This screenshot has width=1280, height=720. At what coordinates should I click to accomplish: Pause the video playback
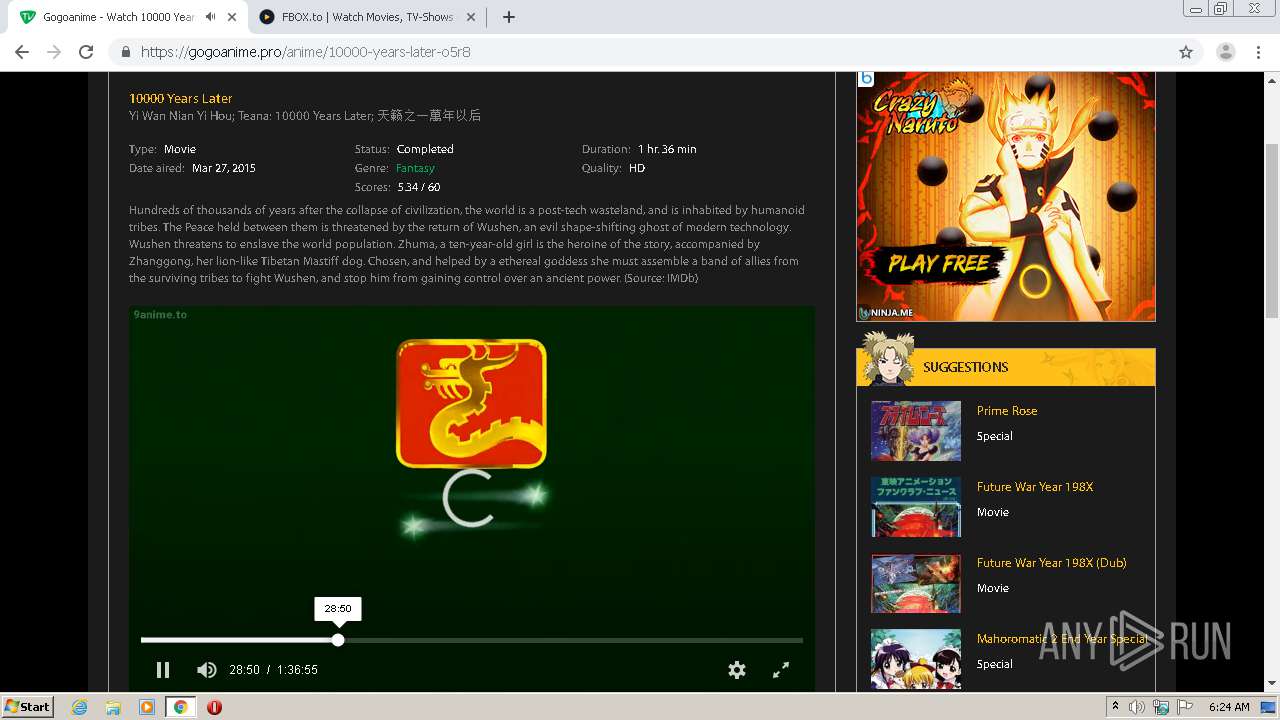pos(163,670)
